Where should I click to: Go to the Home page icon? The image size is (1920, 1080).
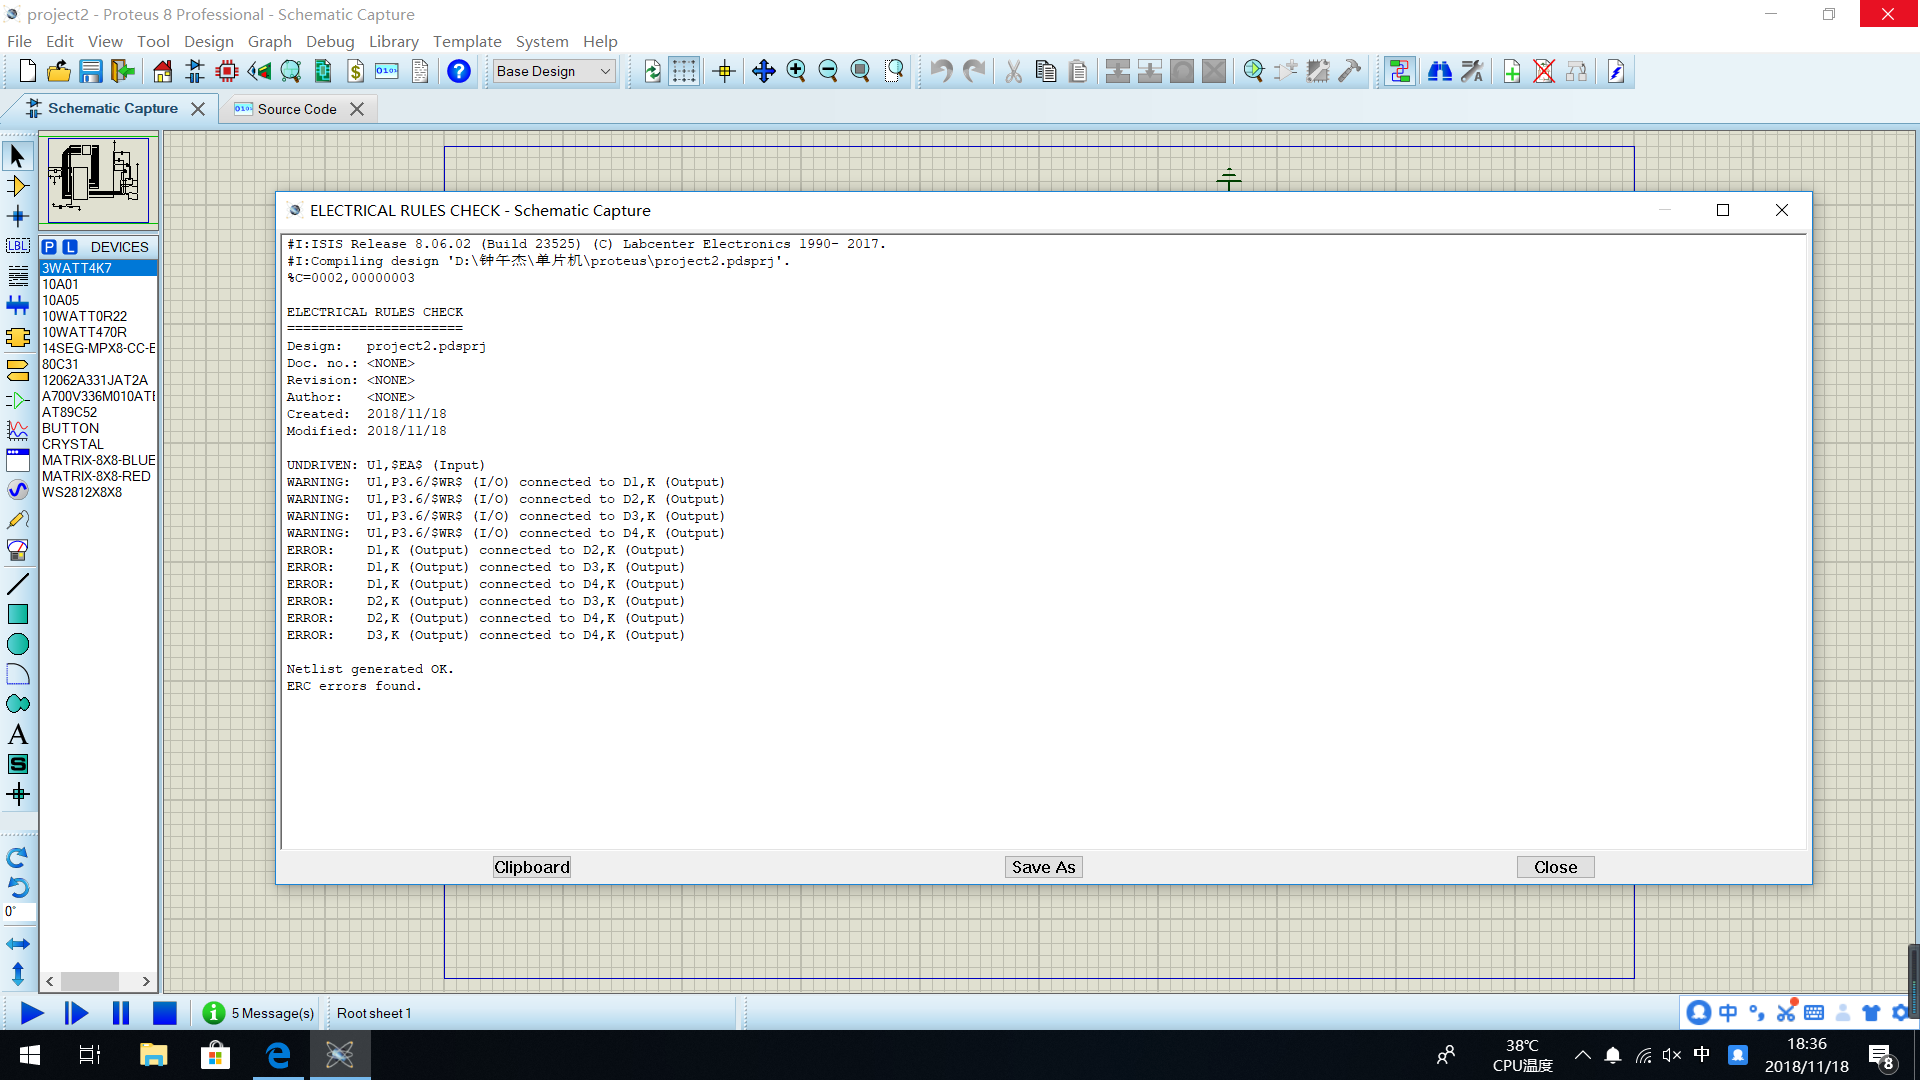pyautogui.click(x=162, y=71)
